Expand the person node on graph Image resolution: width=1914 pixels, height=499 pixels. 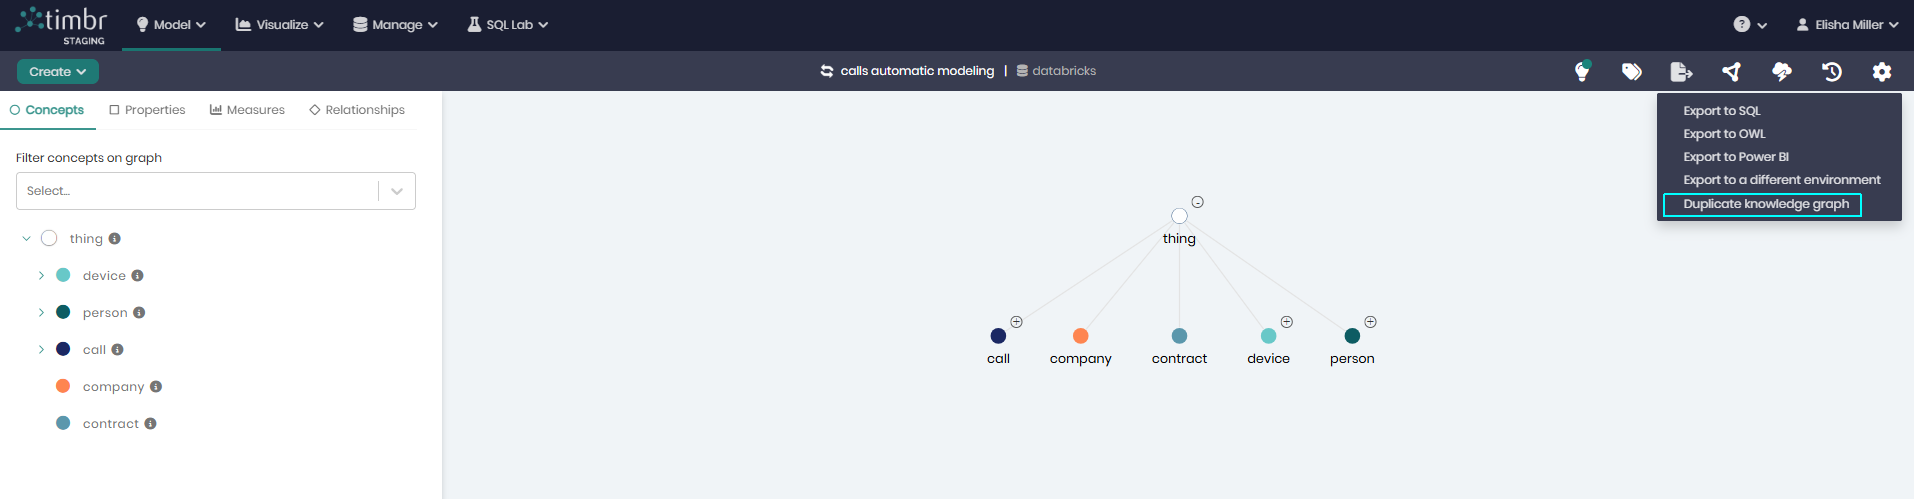1370,322
